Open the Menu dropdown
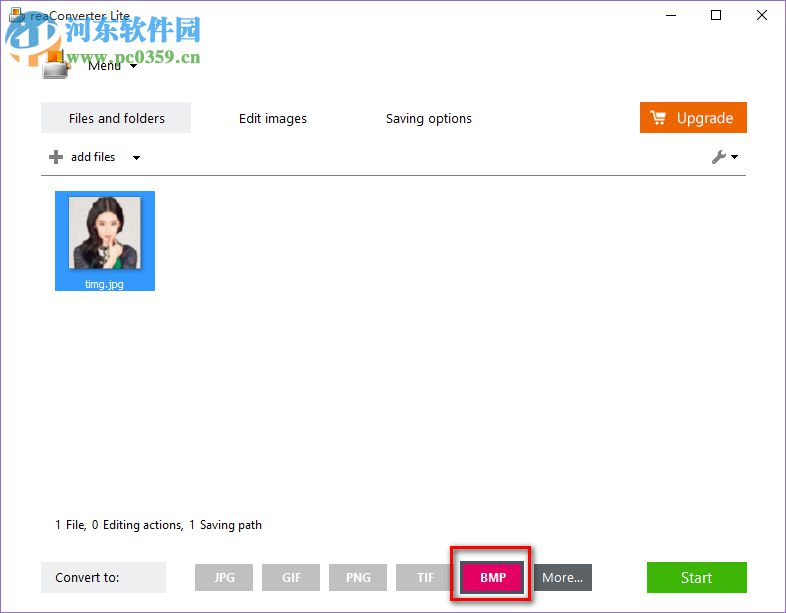Viewport: 786px width, 613px height. (x=112, y=66)
